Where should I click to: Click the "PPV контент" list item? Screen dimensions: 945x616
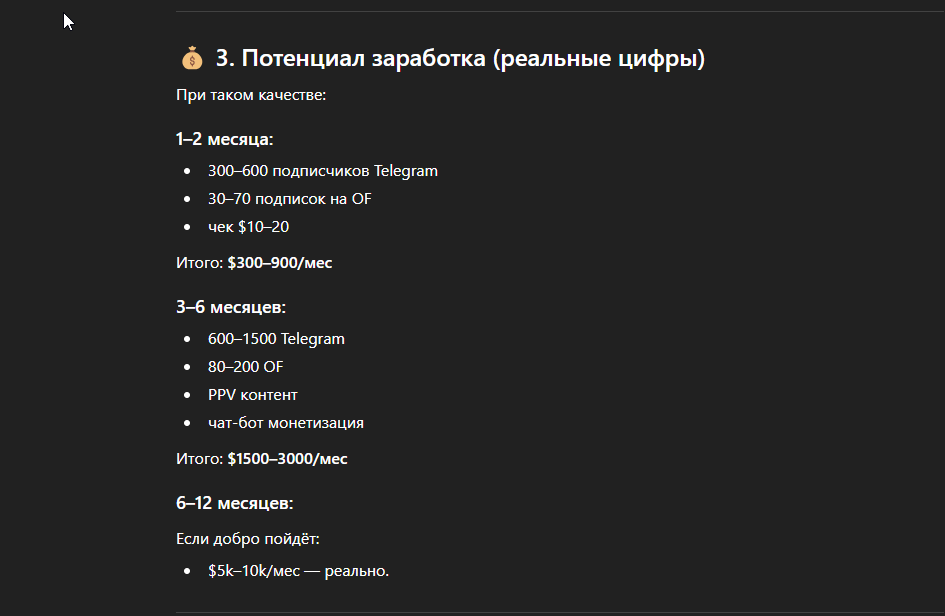click(253, 395)
